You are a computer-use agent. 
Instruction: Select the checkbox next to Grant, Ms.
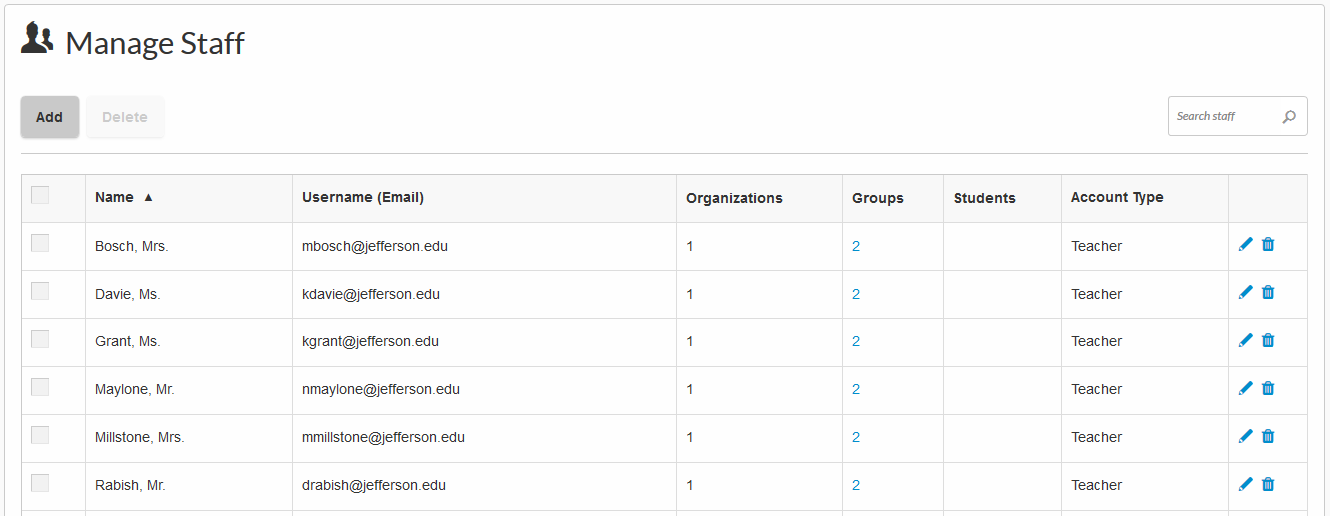40,339
